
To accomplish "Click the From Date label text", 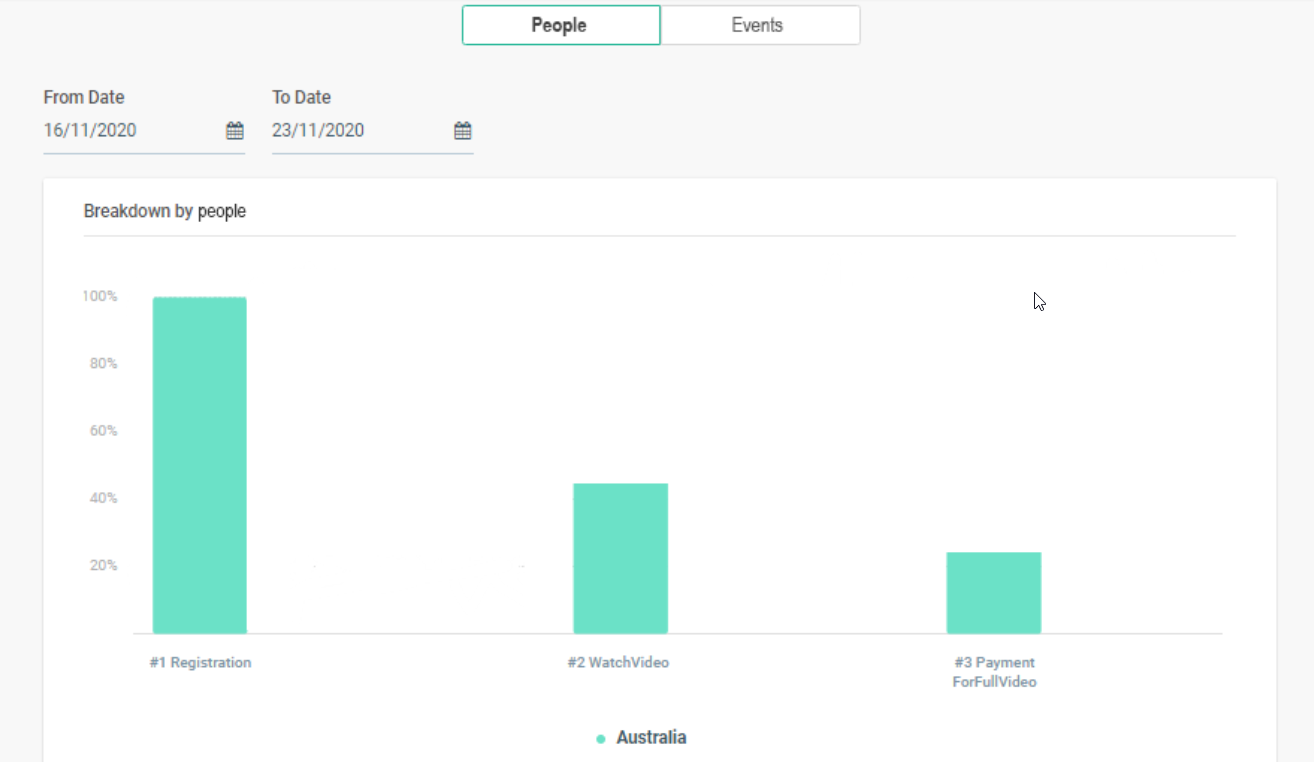I will [x=84, y=97].
